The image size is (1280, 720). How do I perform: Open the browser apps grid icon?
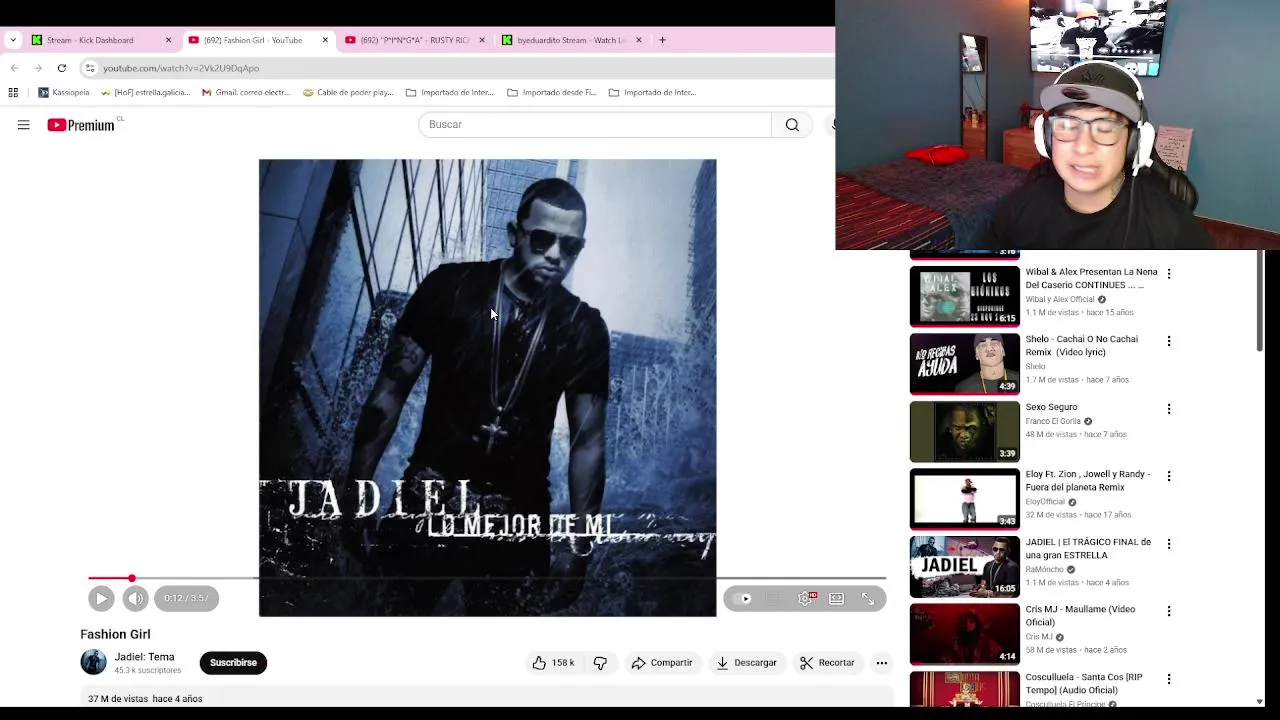pos(13,92)
